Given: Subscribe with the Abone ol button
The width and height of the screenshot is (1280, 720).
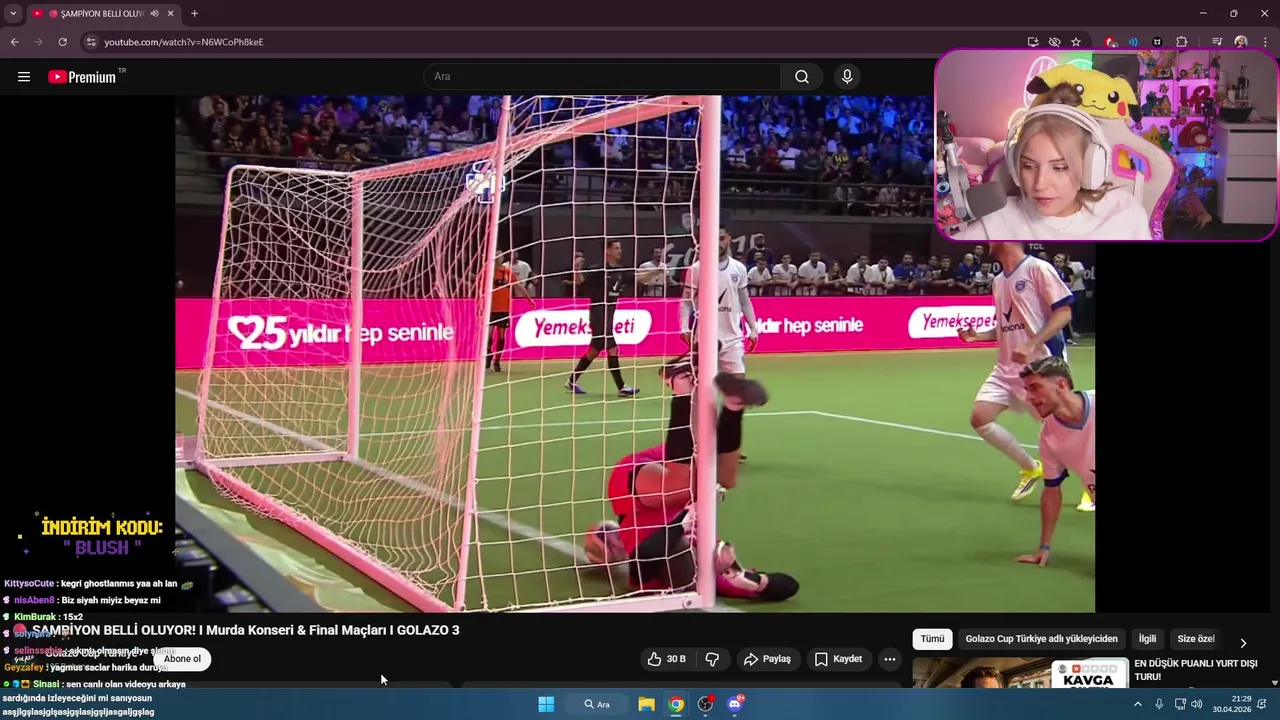Looking at the screenshot, I should 182,659.
